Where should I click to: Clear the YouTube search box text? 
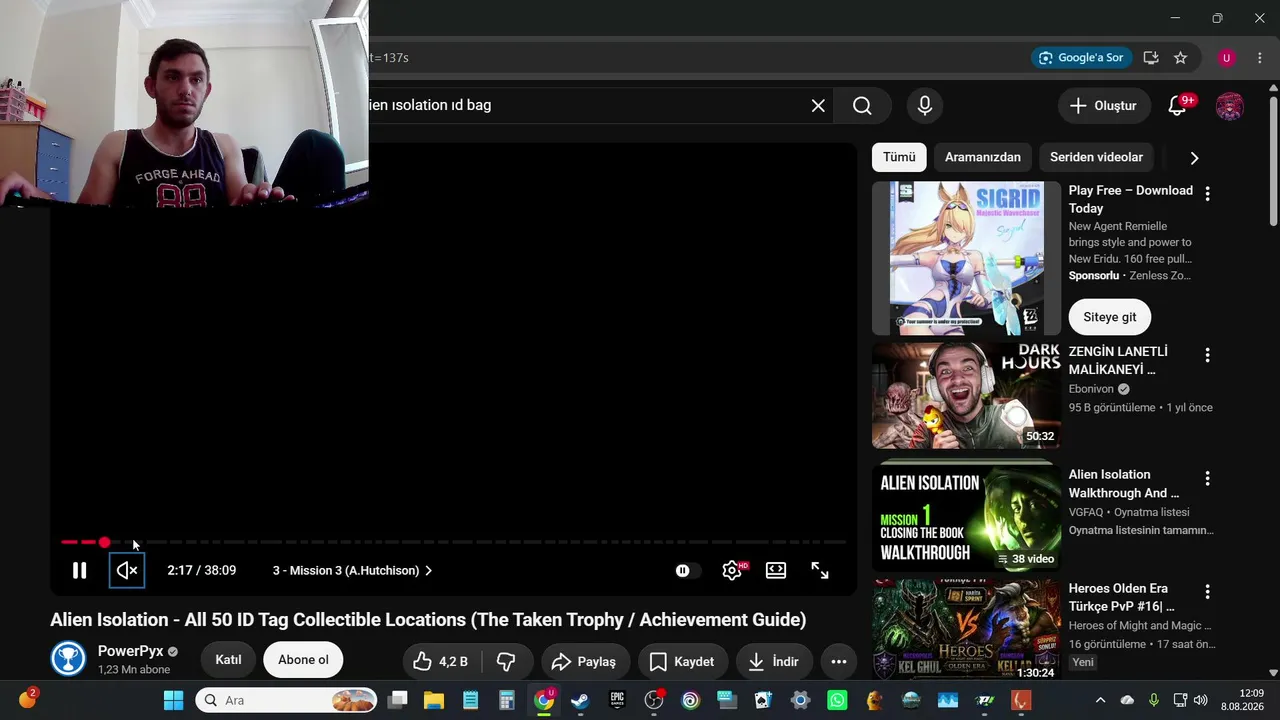coord(818,106)
